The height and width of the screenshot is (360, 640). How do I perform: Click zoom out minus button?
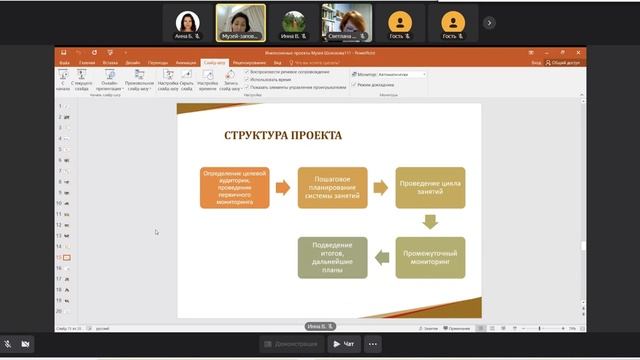tap(524, 328)
